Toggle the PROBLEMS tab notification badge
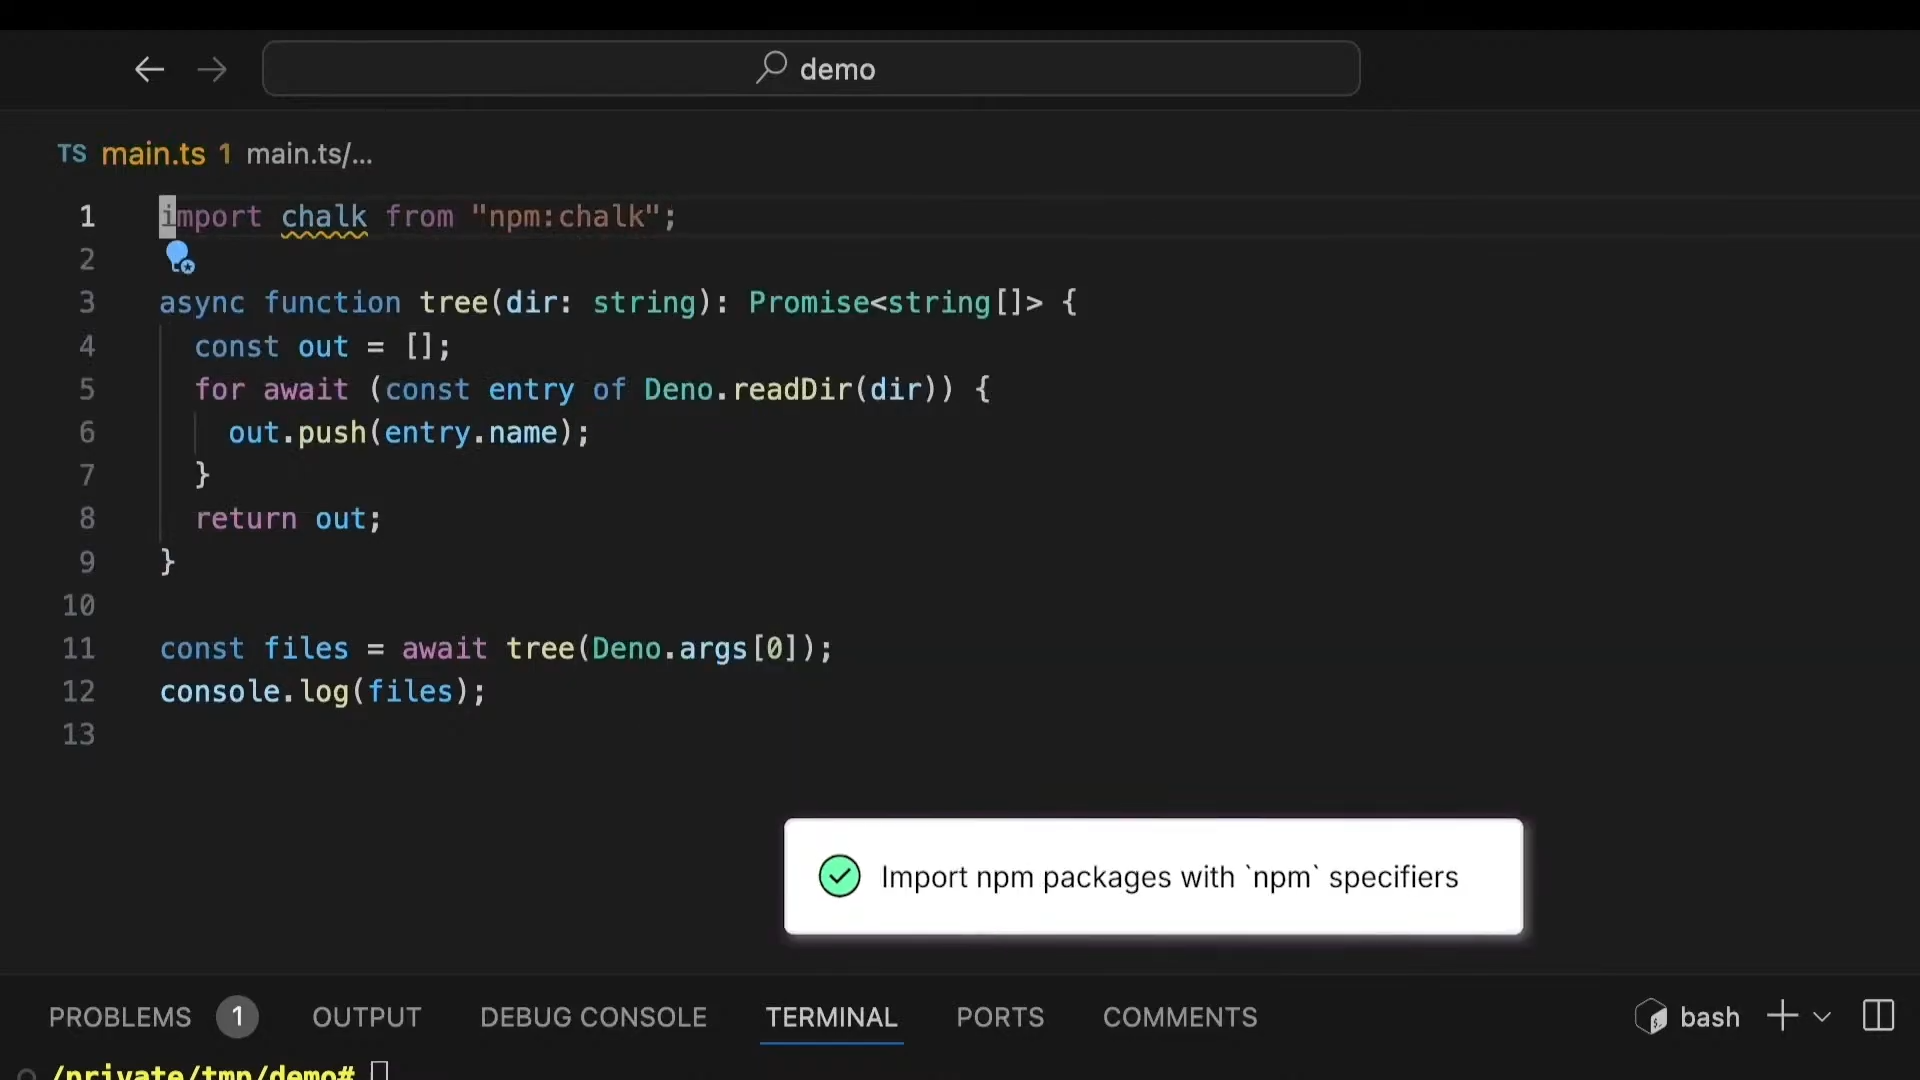The height and width of the screenshot is (1080, 1920). tap(237, 1017)
